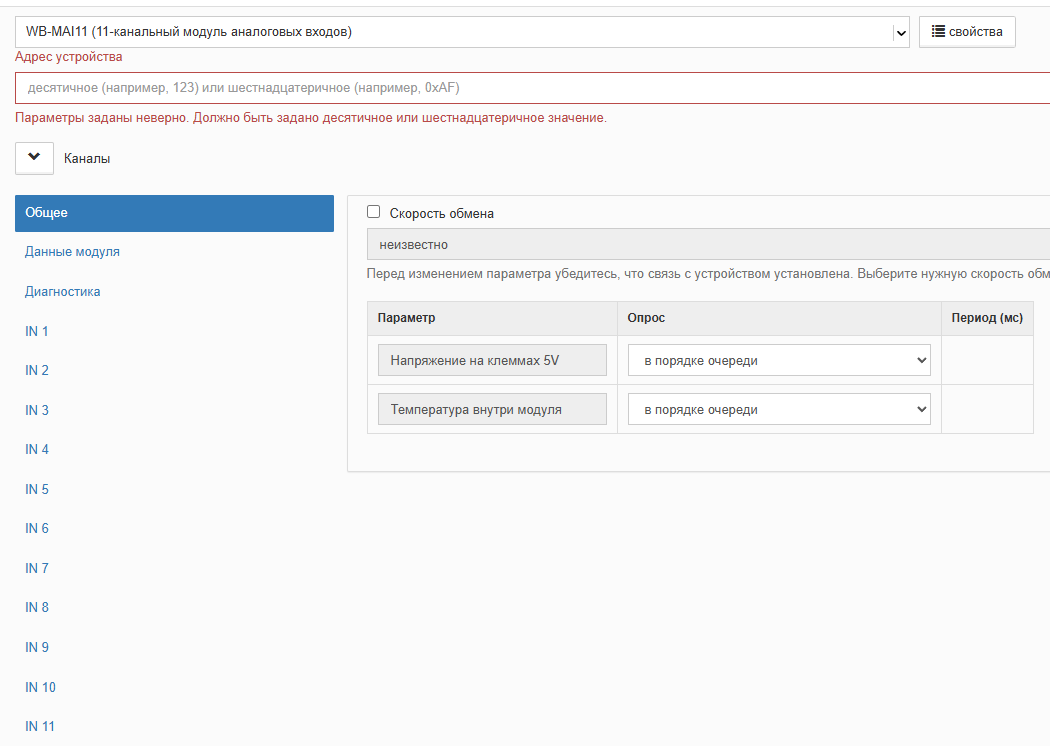Select the IN 5 channel tab
The height and width of the screenshot is (746, 1050).
click(x=37, y=489)
